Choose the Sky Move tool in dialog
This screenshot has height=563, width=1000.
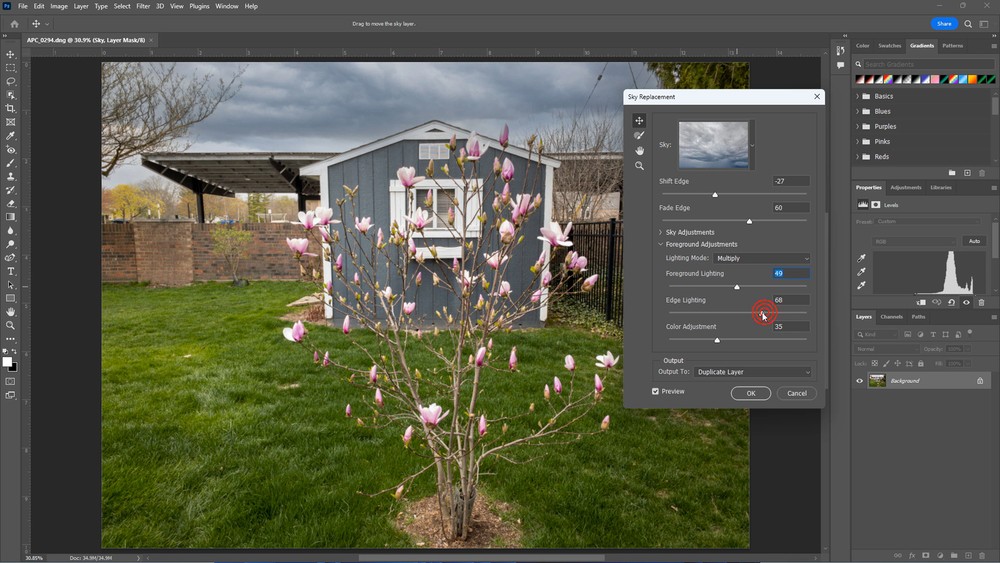(639, 121)
